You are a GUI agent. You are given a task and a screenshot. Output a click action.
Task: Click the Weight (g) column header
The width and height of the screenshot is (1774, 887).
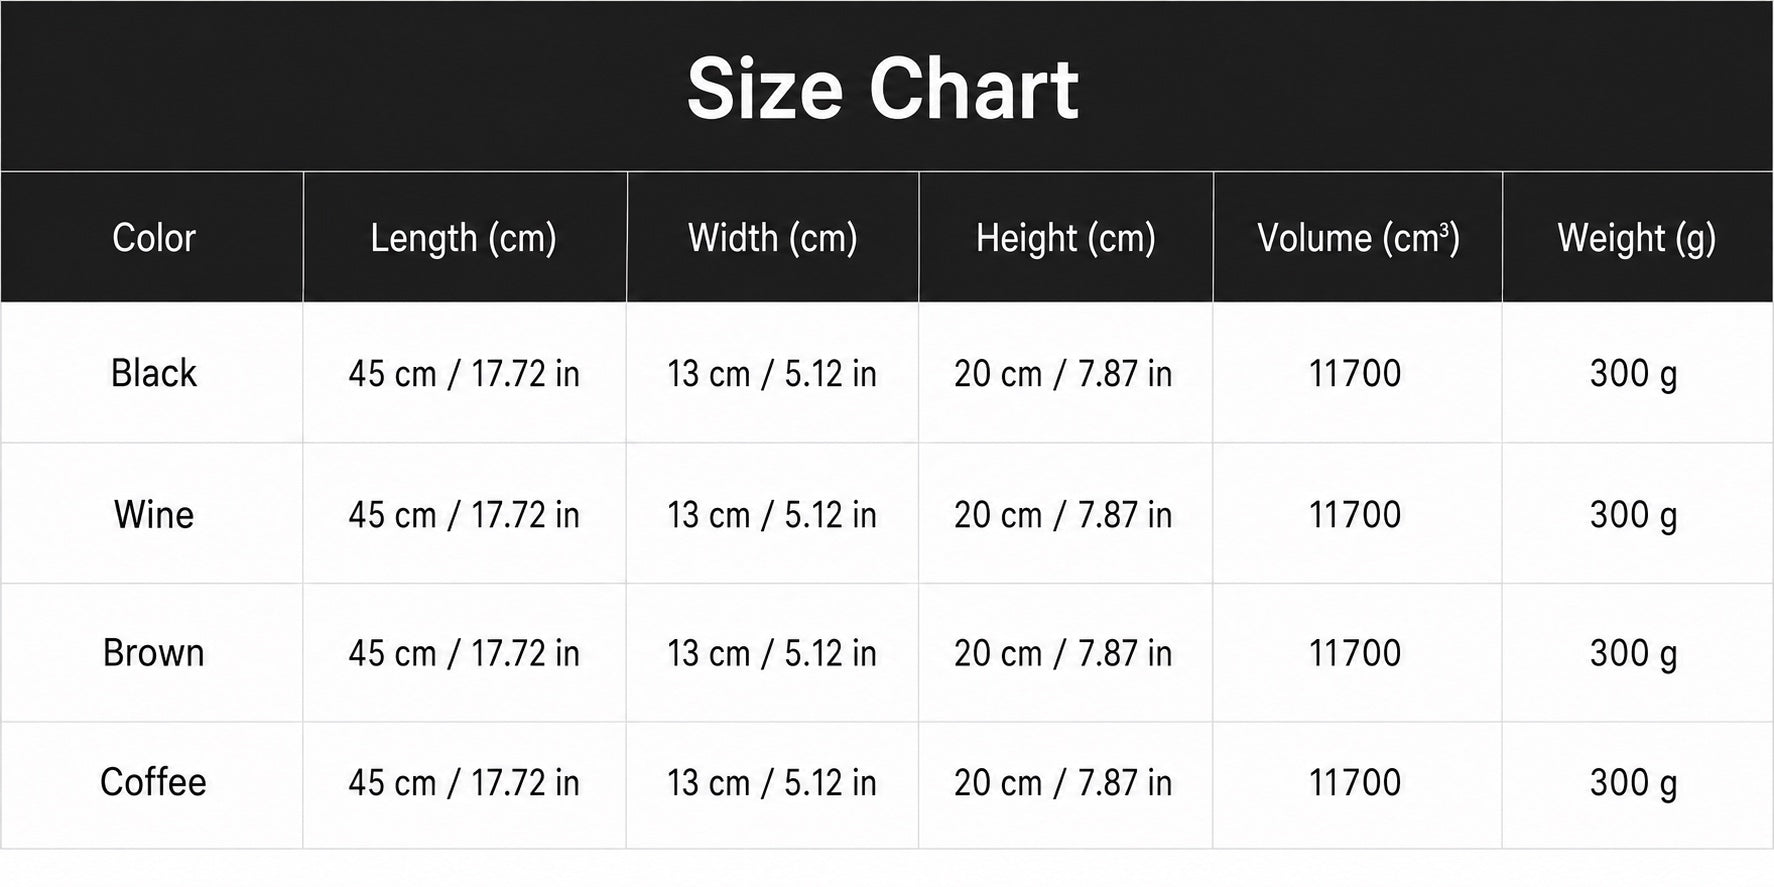1637,238
